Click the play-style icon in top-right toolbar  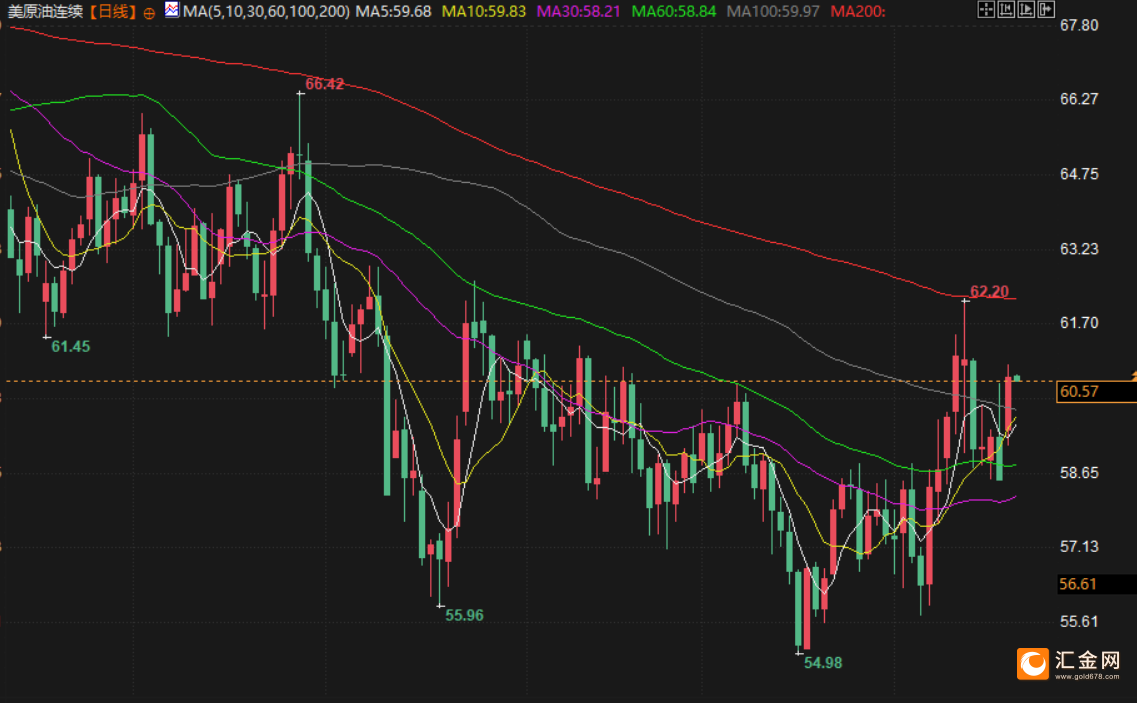pyautogui.click(x=1026, y=9)
